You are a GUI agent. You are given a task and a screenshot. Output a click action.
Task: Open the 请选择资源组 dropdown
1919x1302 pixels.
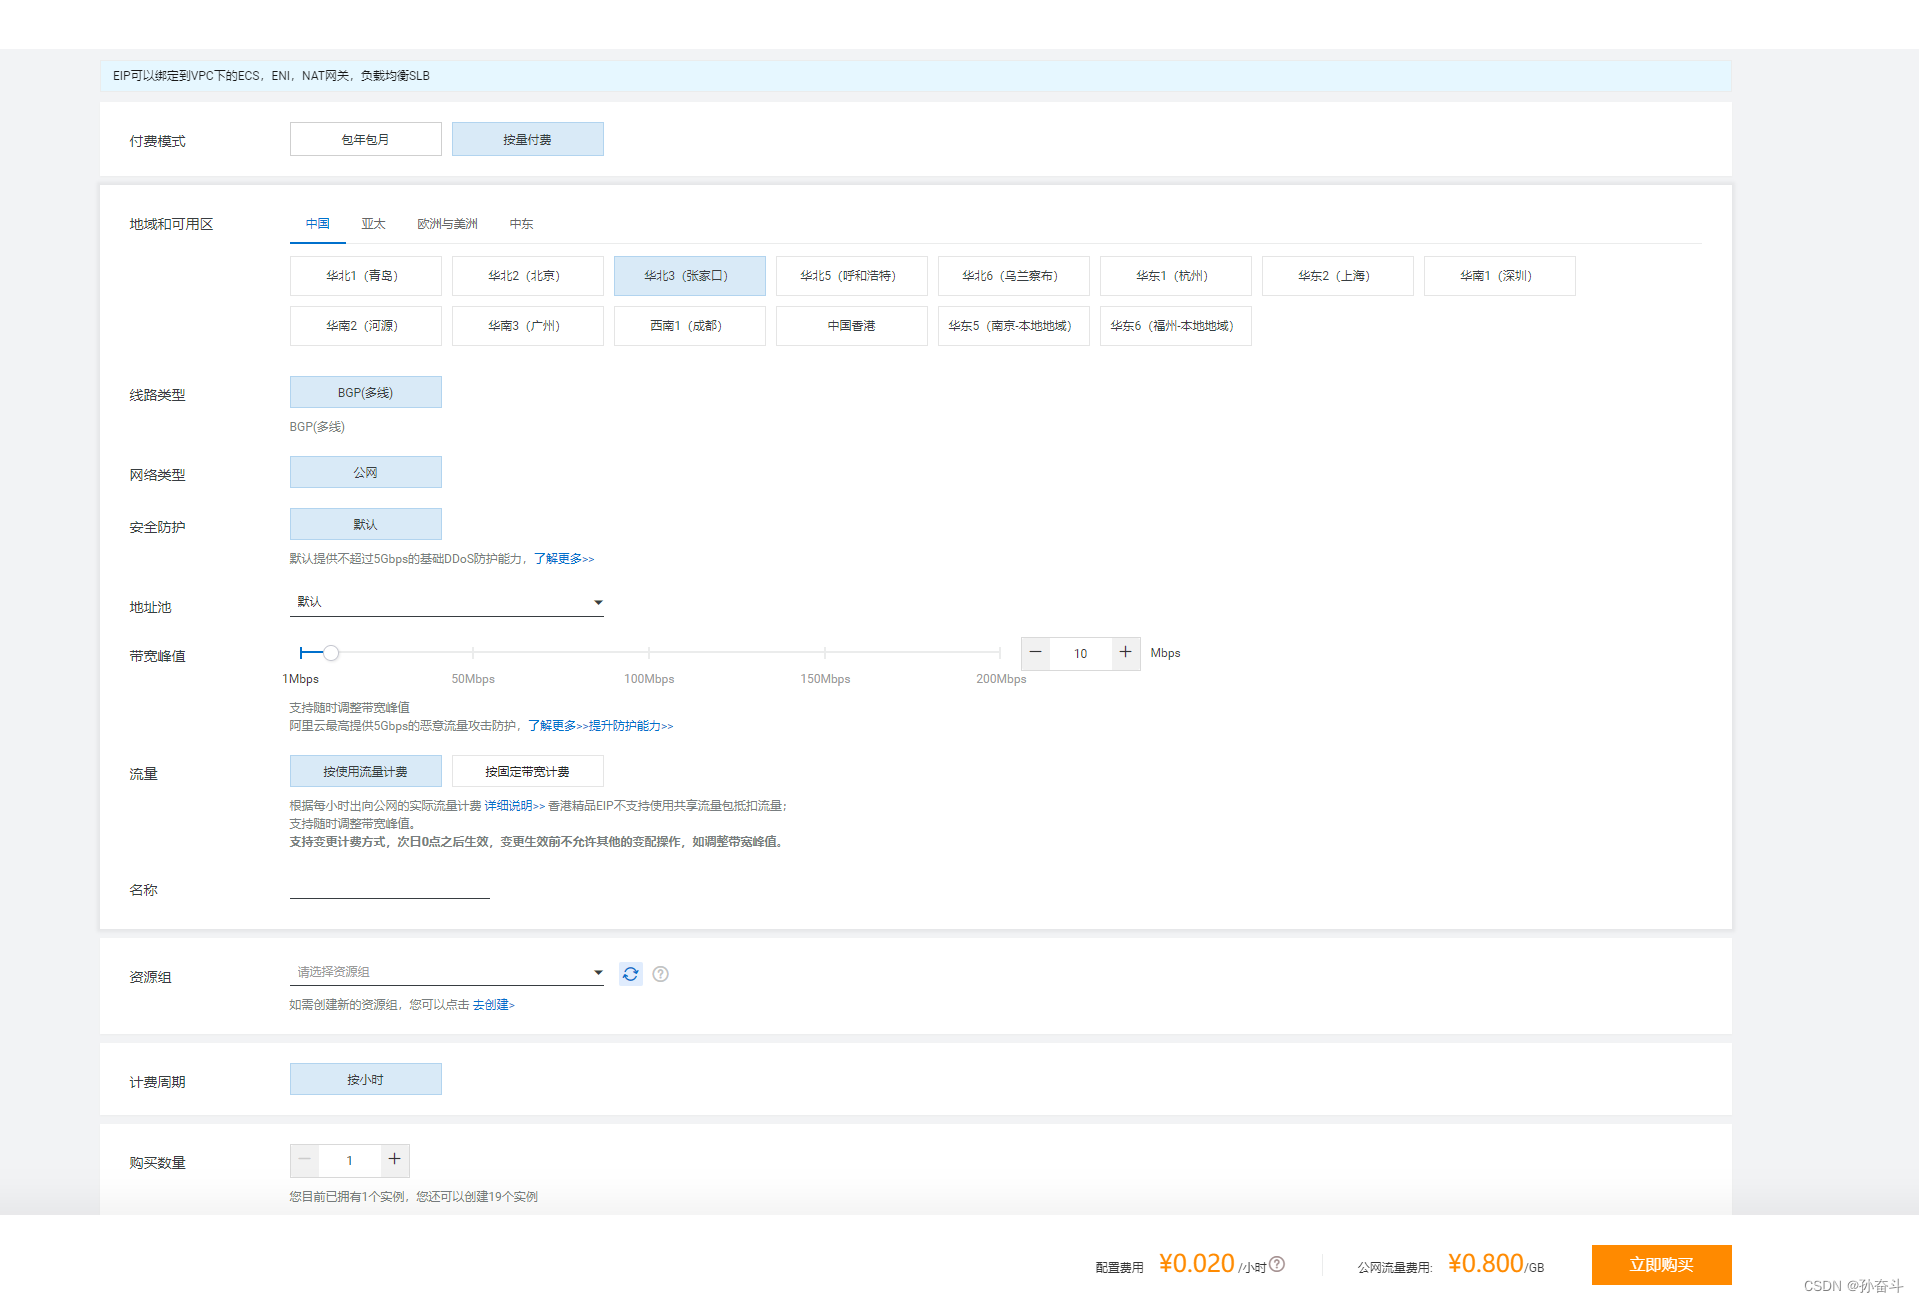pos(447,972)
